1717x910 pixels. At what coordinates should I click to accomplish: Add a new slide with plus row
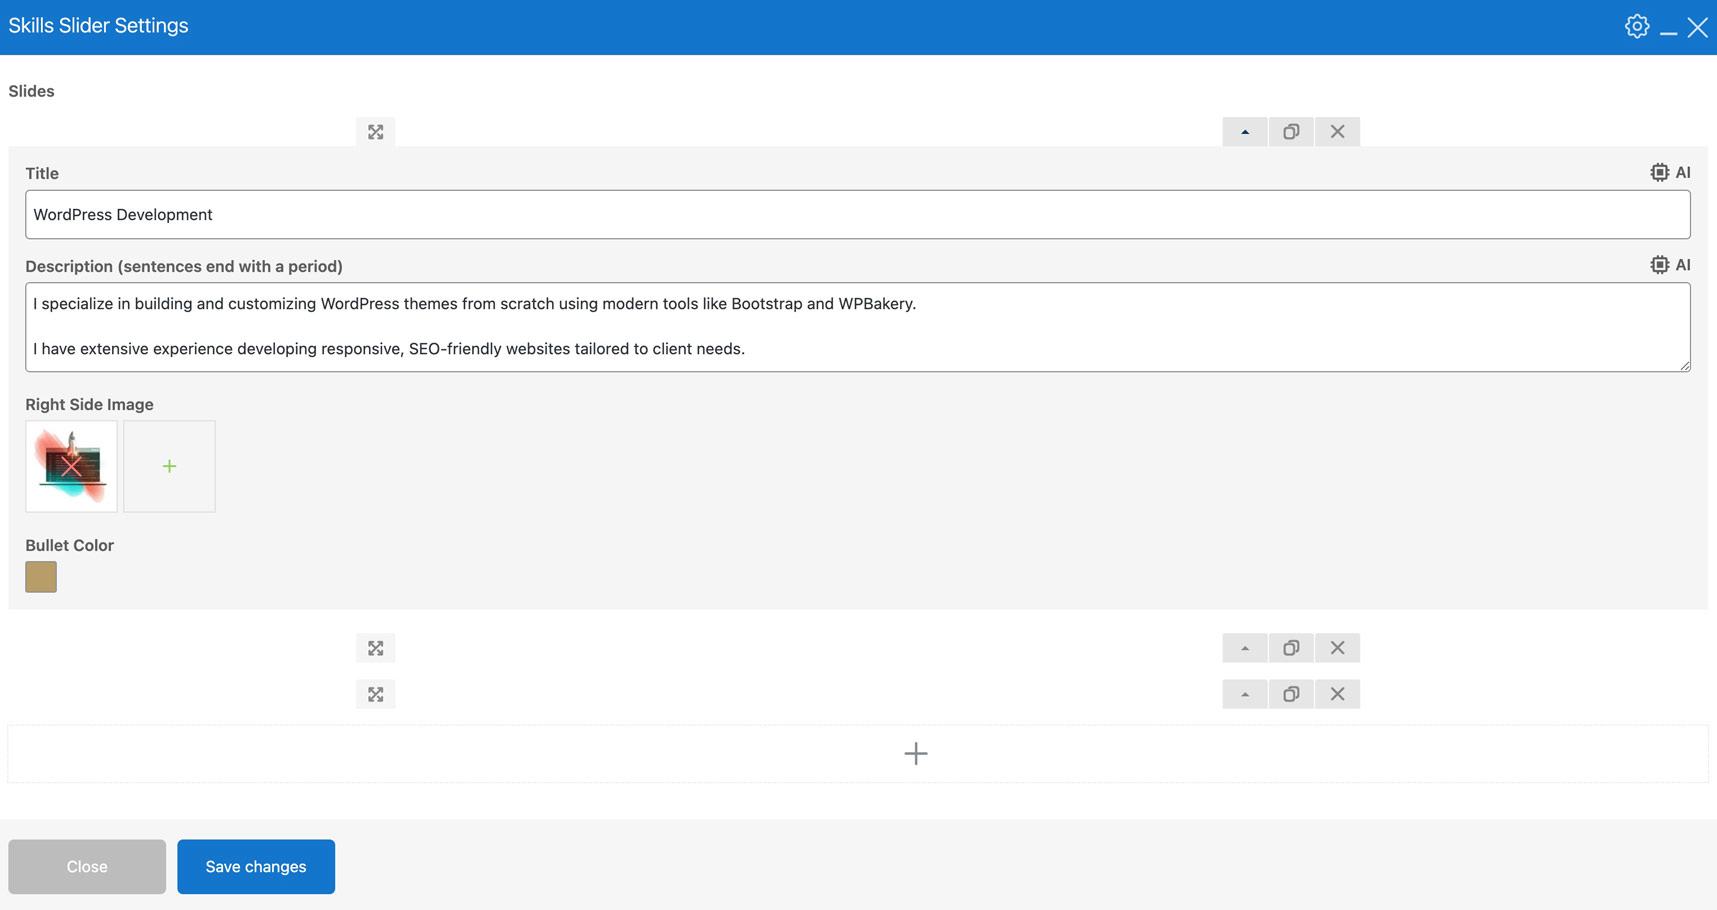point(915,754)
